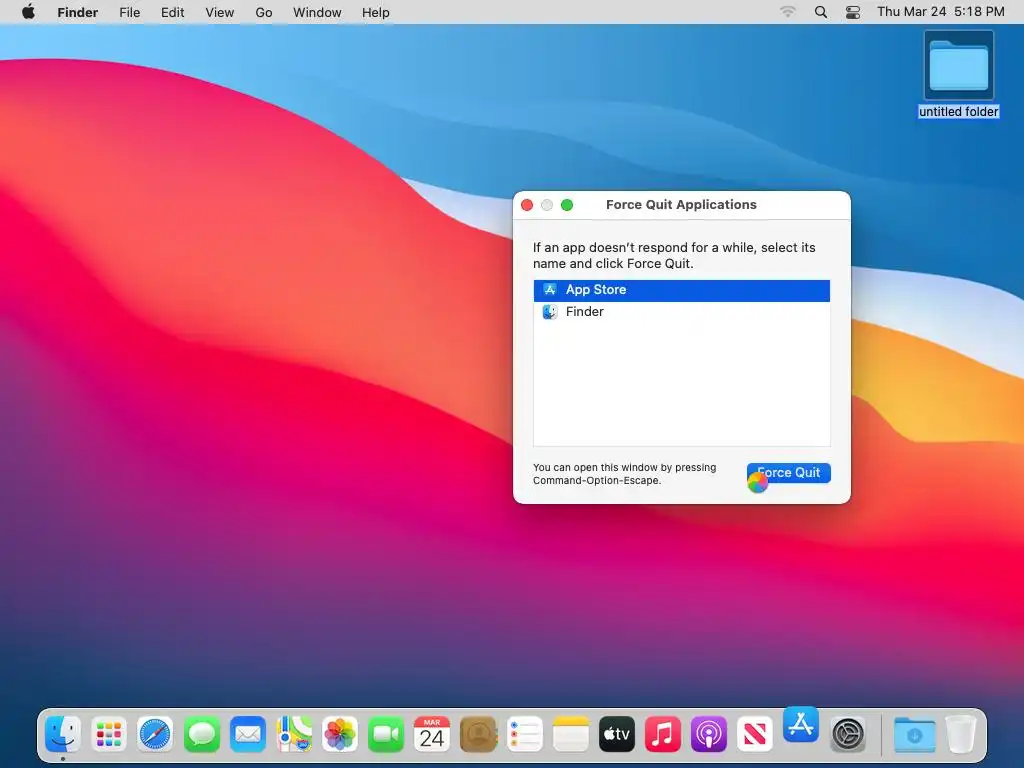Image resolution: width=1024 pixels, height=768 pixels.
Task: Click the Force Quit button
Action: [789, 473]
